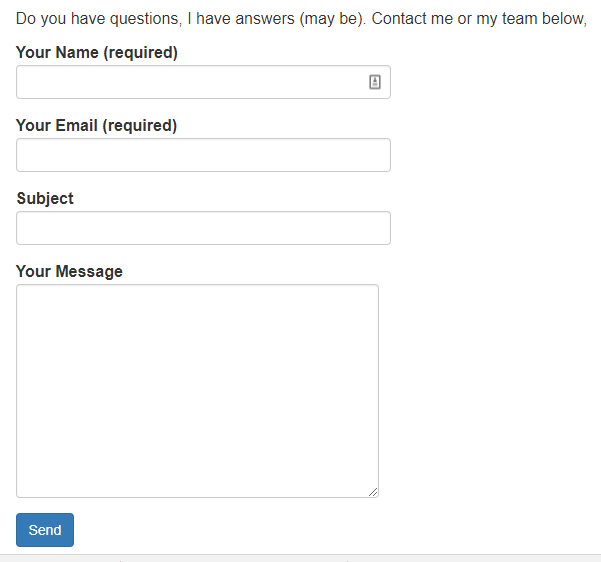Image resolution: width=601 pixels, height=562 pixels.
Task: Select the Subject text field
Action: 203,228
